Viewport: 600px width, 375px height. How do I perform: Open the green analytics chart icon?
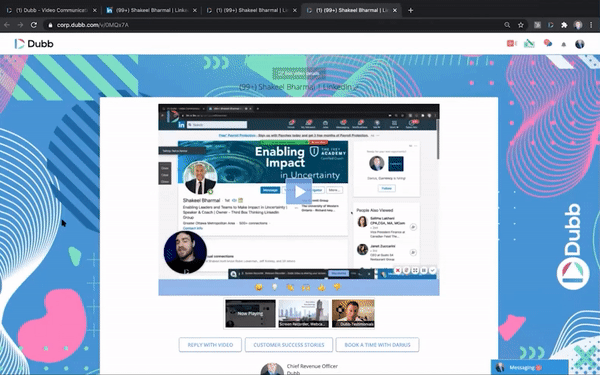click(529, 43)
